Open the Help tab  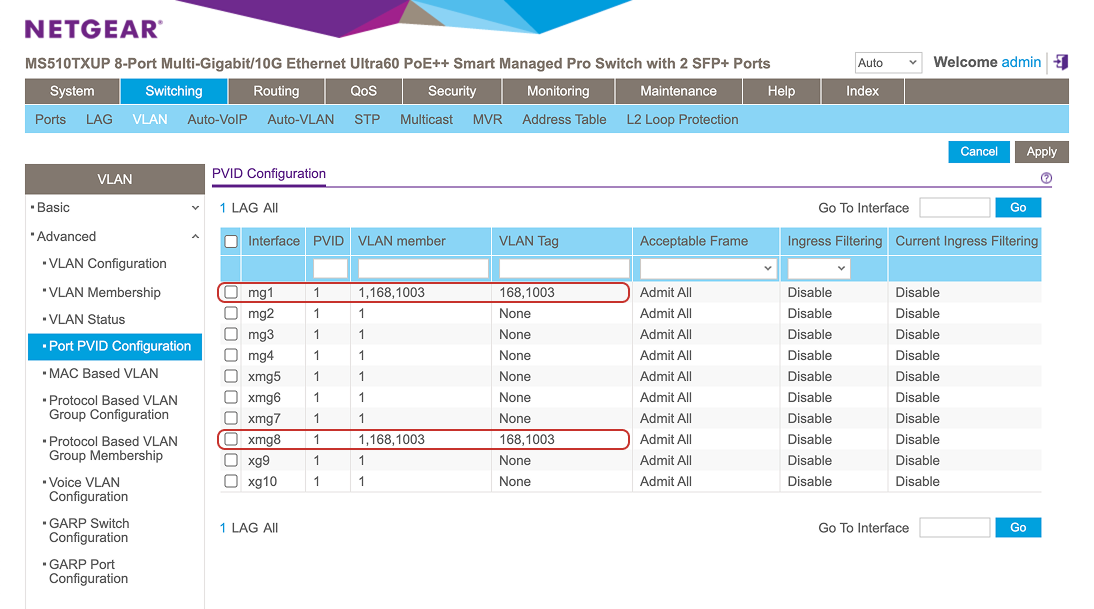(x=781, y=91)
